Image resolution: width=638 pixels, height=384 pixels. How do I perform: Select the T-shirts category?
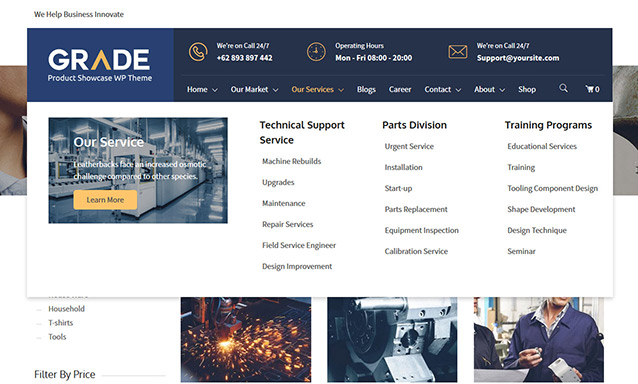(61, 323)
